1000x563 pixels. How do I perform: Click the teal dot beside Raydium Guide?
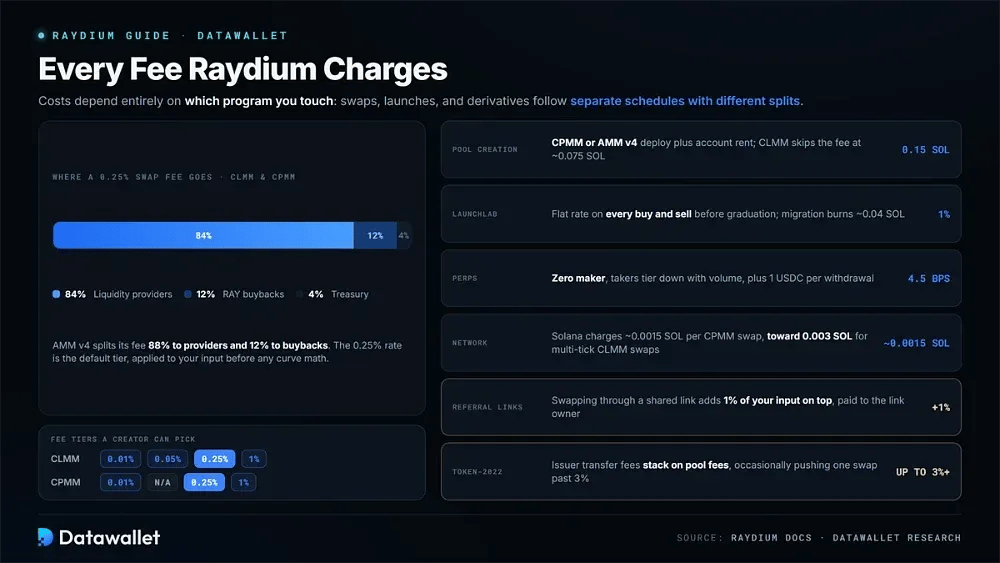[41, 36]
